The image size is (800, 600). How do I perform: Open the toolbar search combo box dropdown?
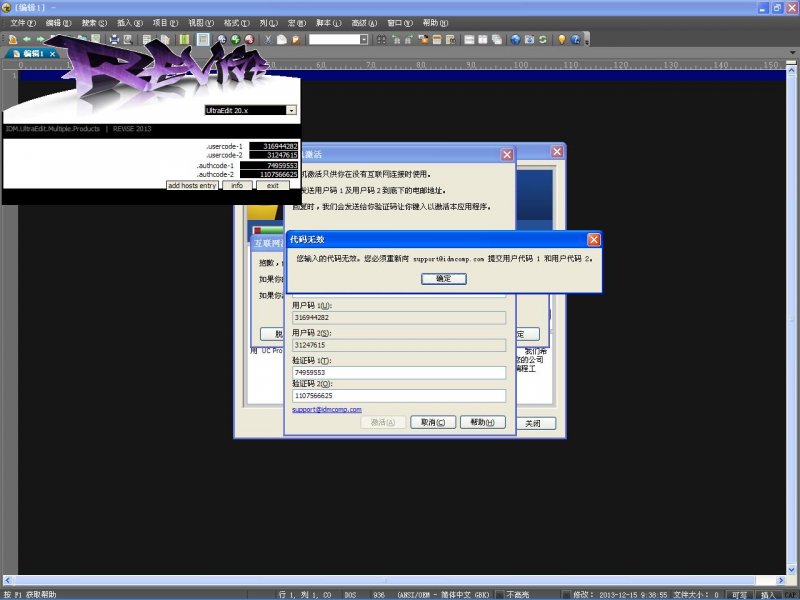pos(364,39)
